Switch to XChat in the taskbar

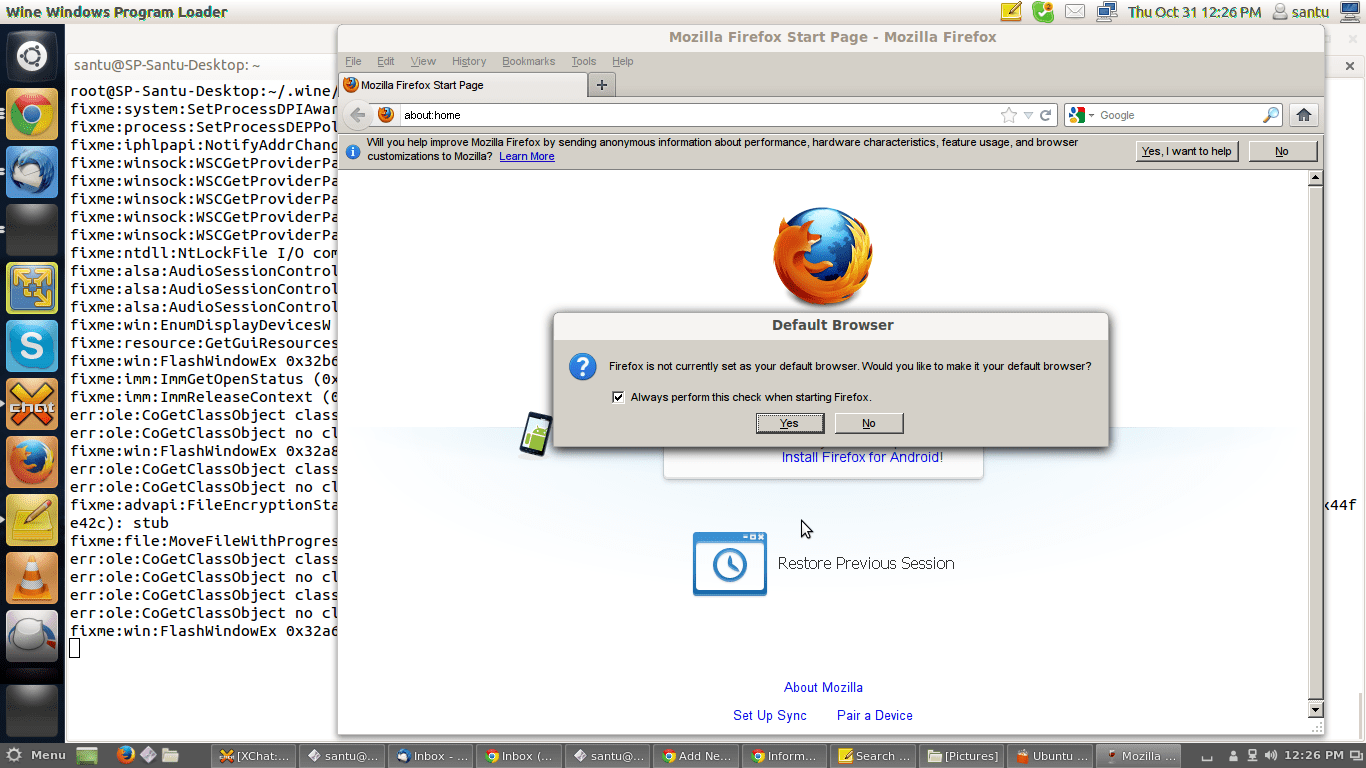(x=255, y=755)
